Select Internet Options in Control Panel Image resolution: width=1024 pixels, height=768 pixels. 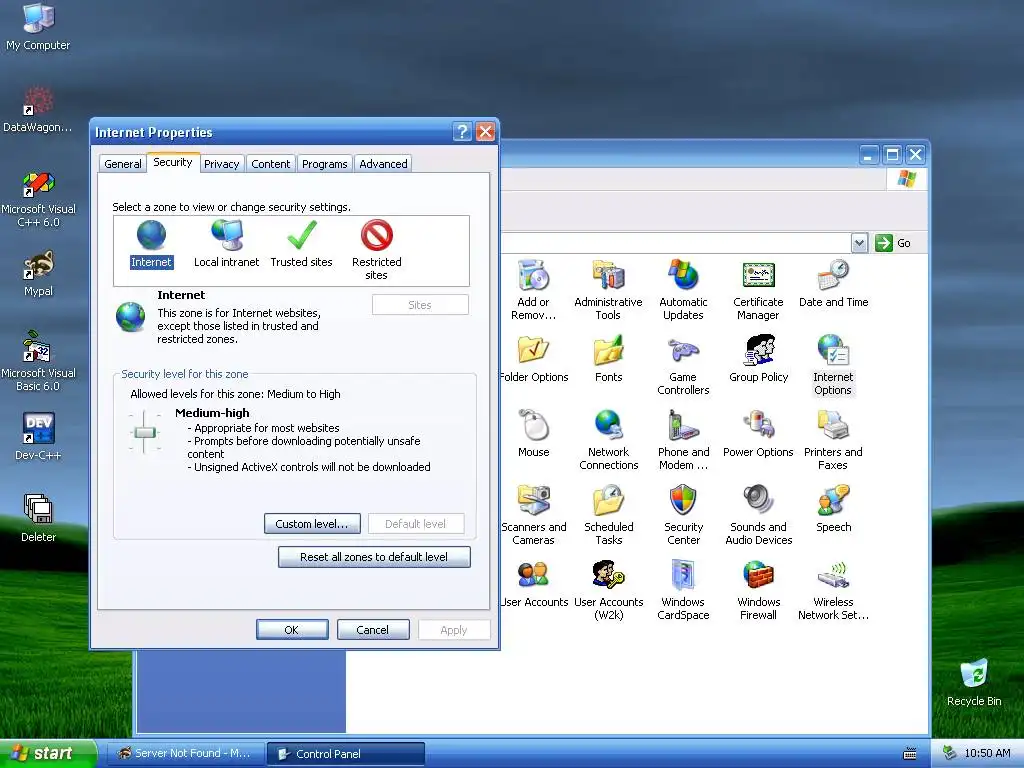tap(833, 365)
